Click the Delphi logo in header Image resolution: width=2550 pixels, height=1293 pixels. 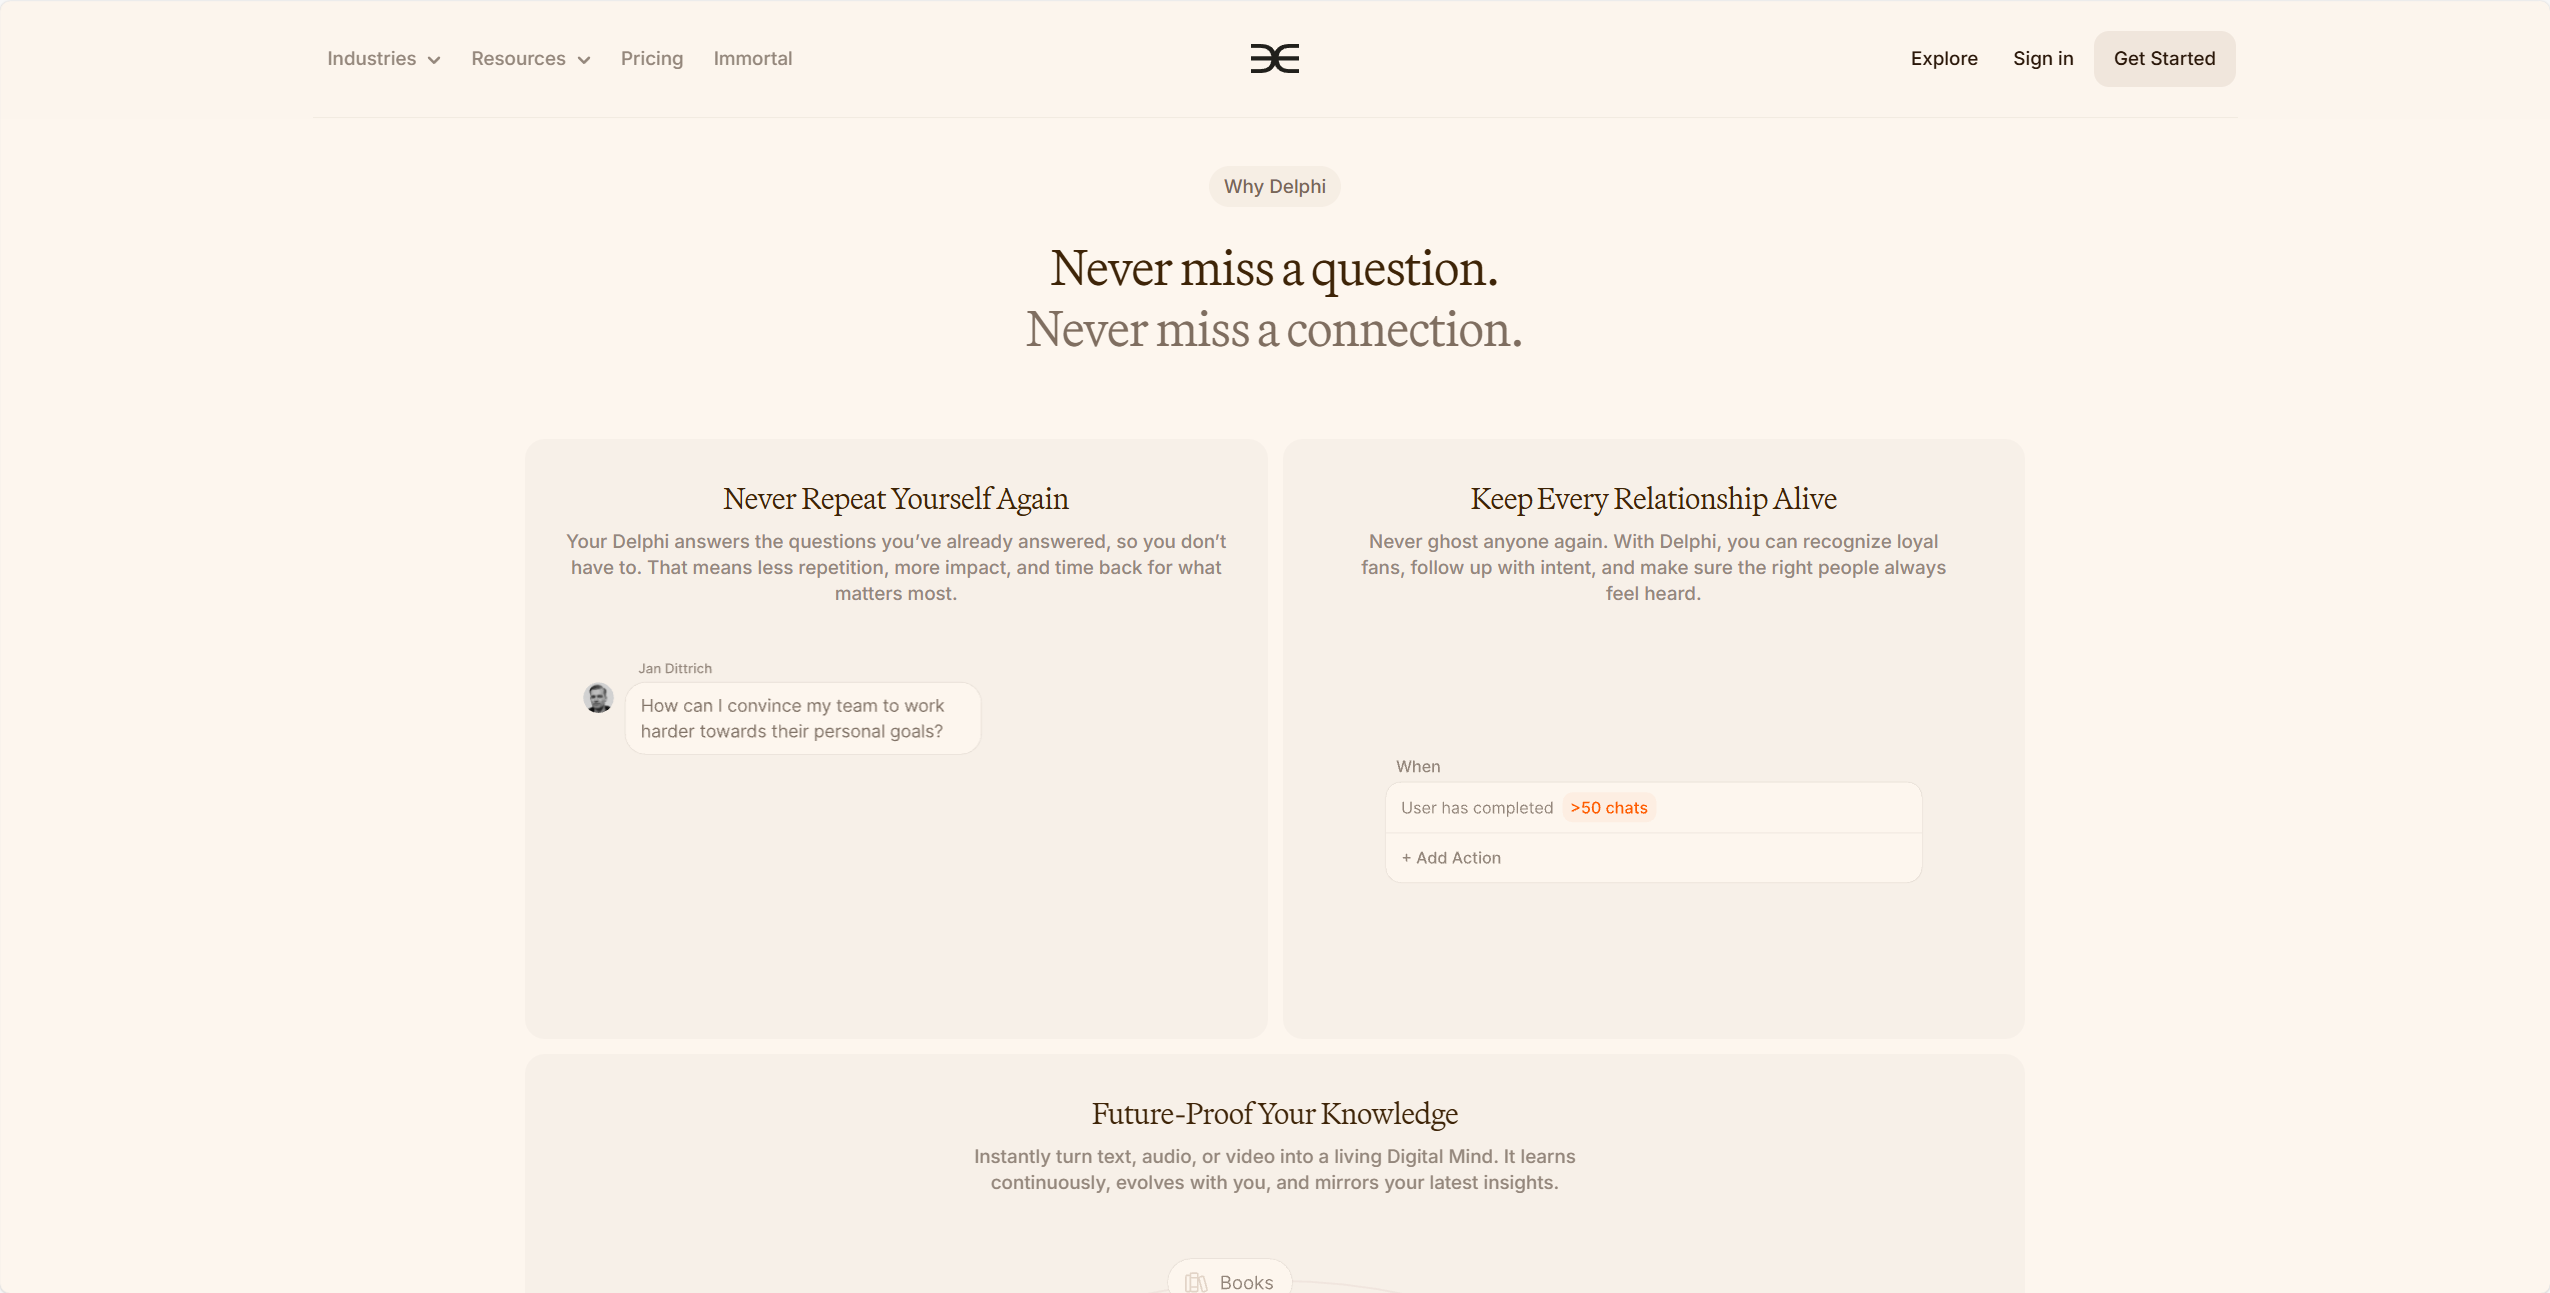[x=1274, y=59]
